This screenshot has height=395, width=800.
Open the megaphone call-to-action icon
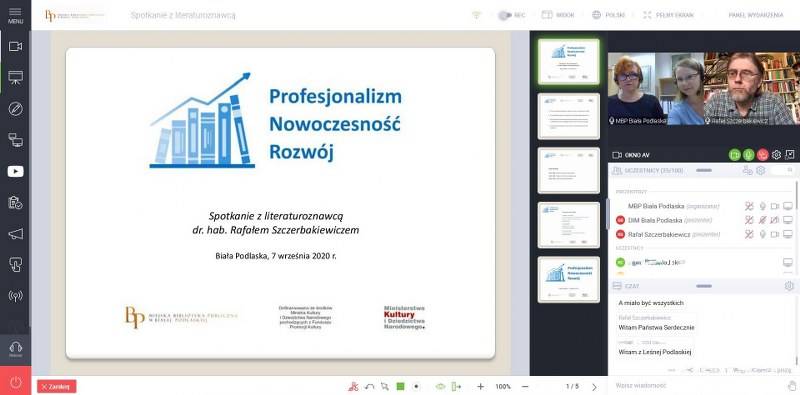point(15,234)
